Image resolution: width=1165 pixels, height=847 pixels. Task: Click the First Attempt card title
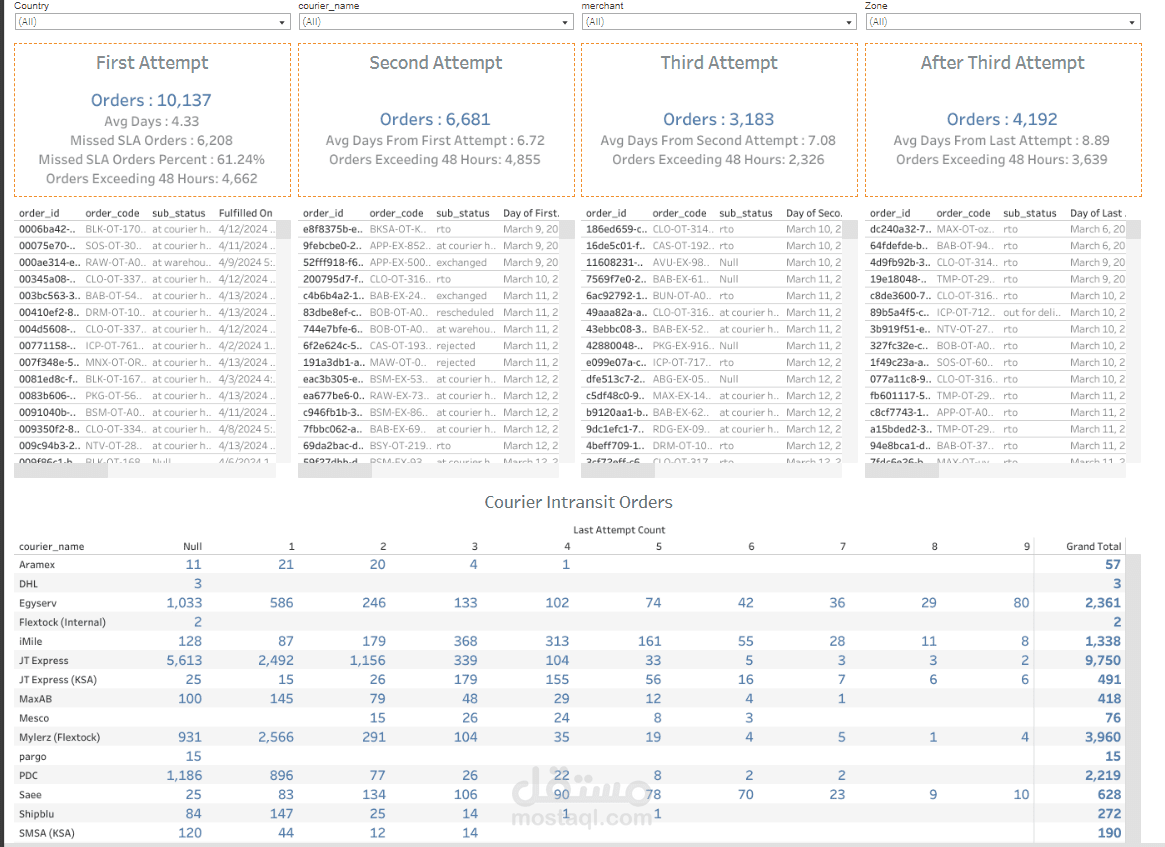pos(152,63)
